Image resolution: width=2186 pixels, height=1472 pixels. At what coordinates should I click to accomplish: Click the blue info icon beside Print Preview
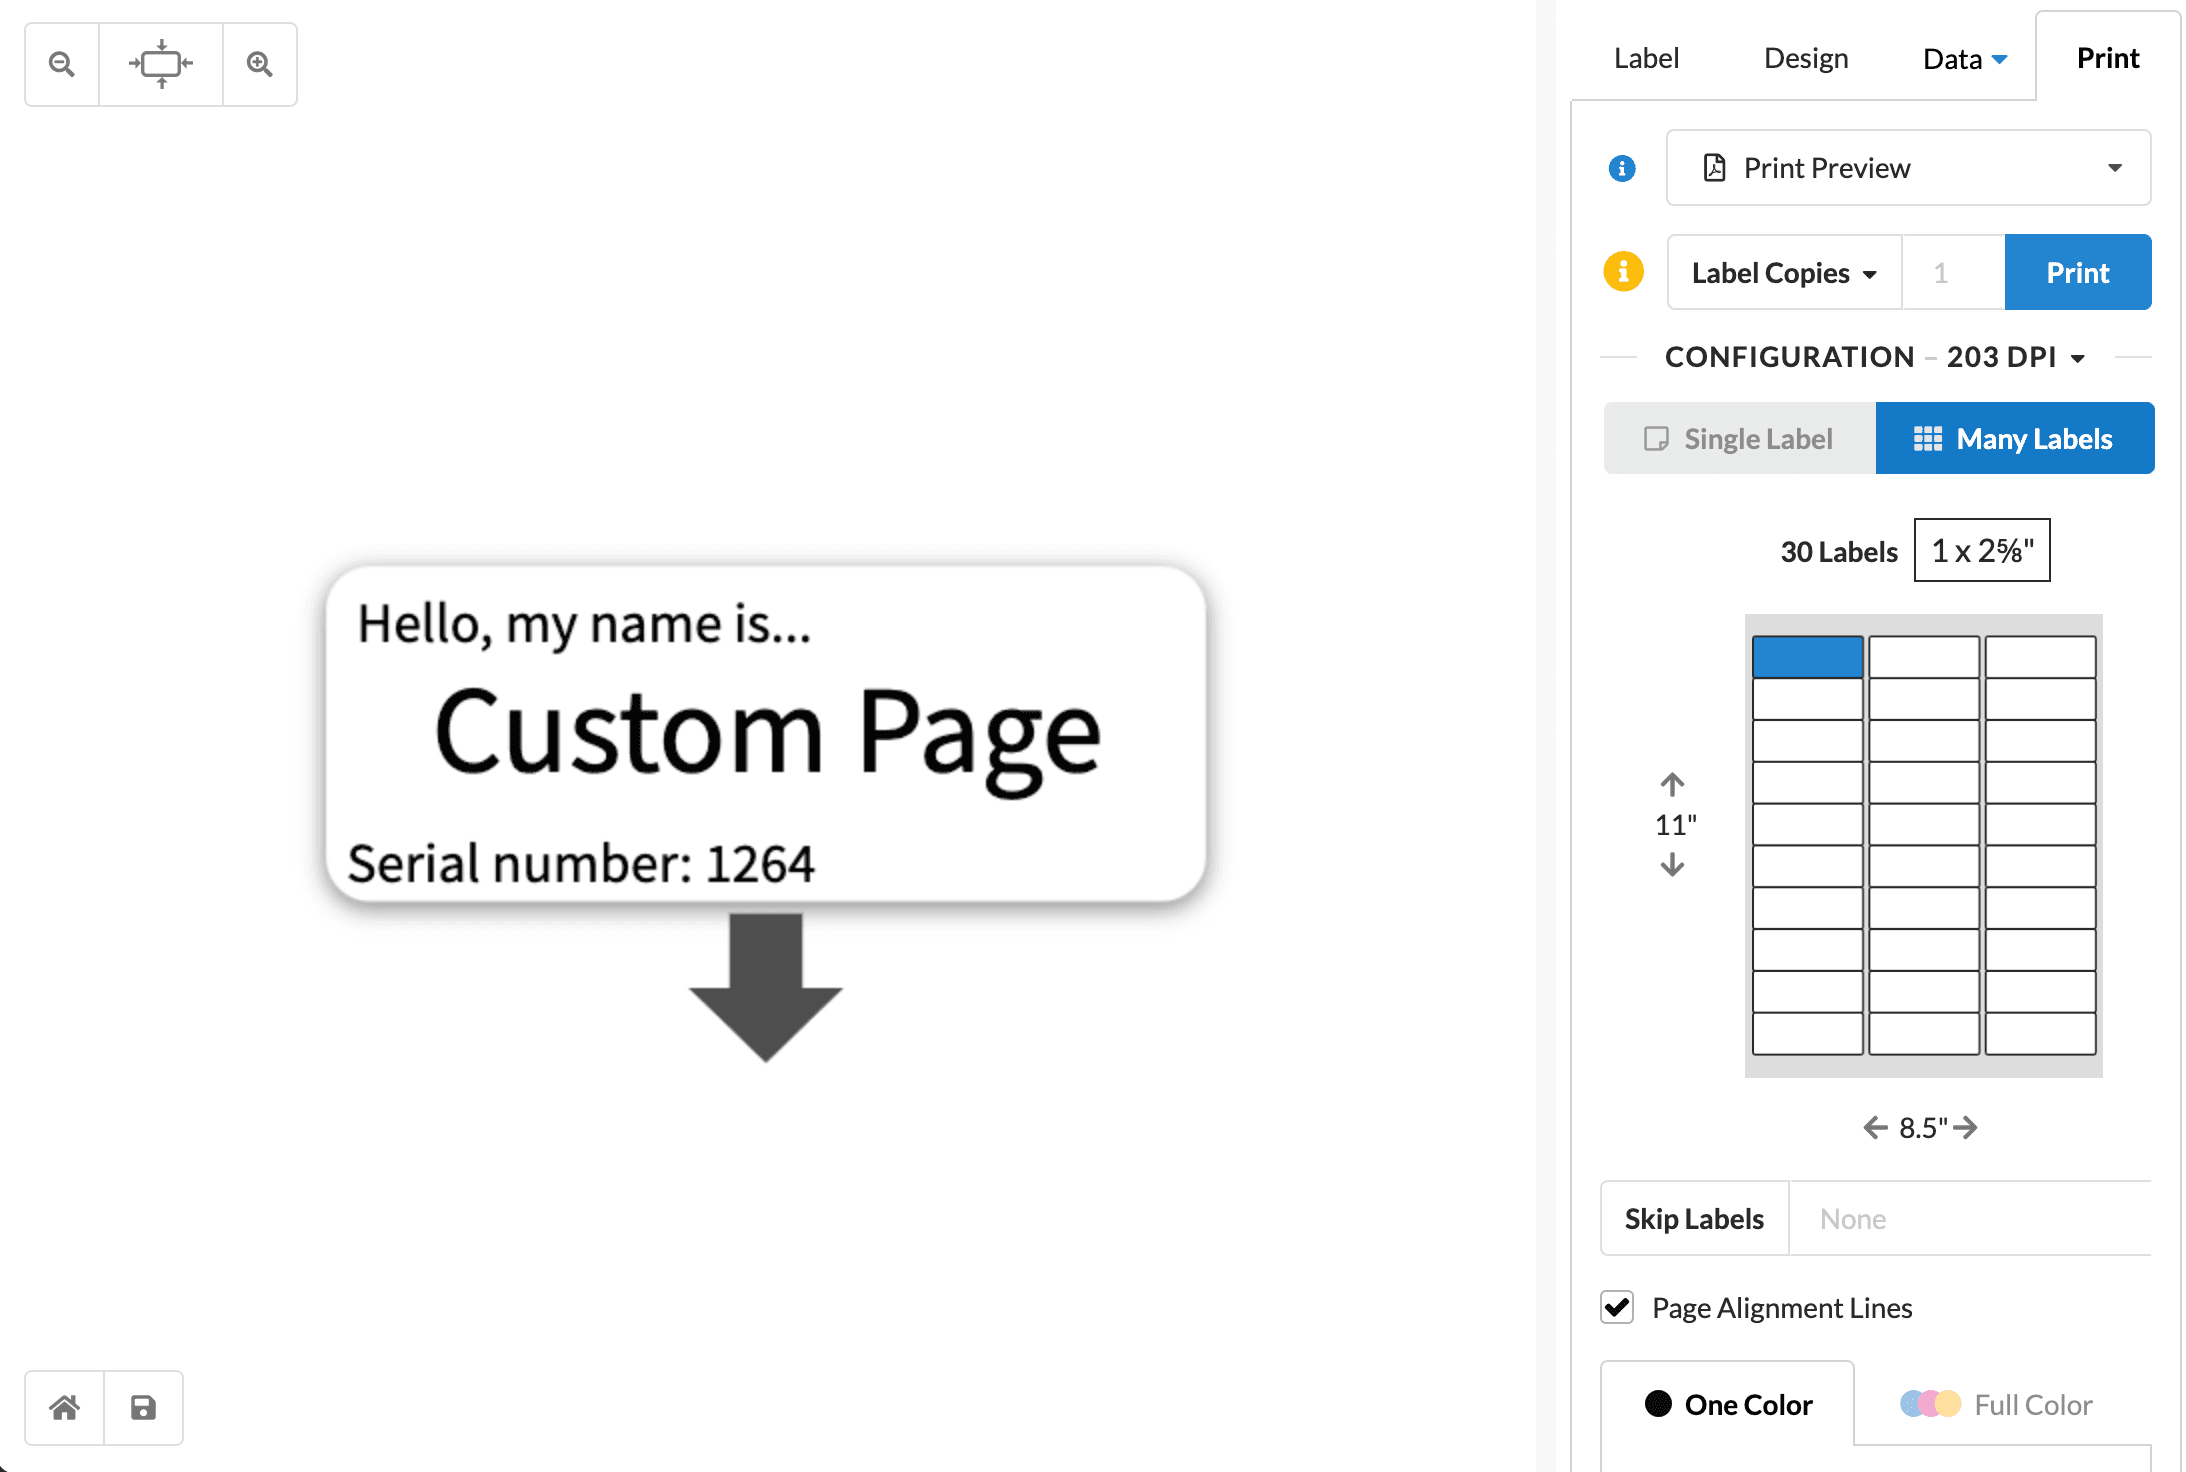(1622, 168)
